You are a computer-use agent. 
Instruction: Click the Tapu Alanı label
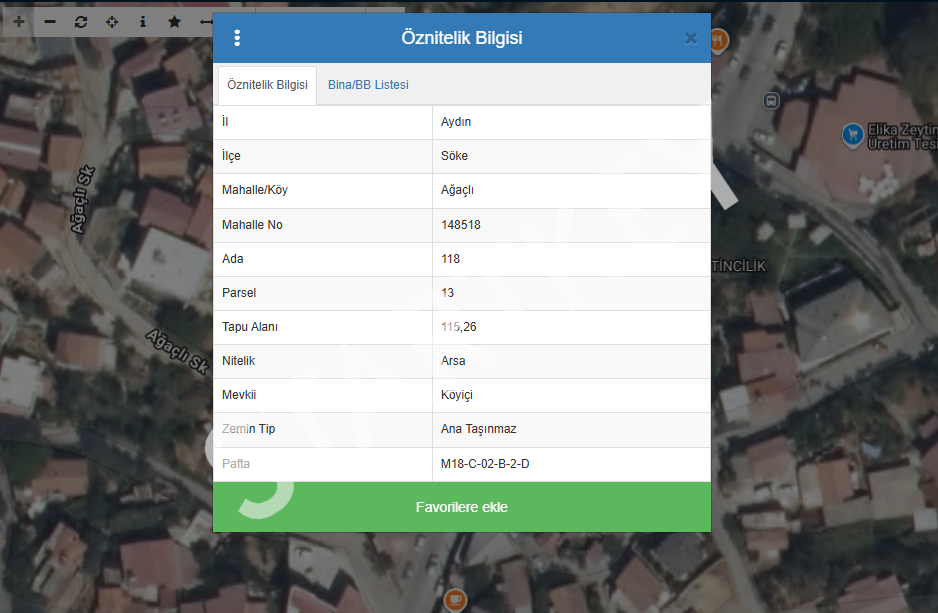pos(250,327)
